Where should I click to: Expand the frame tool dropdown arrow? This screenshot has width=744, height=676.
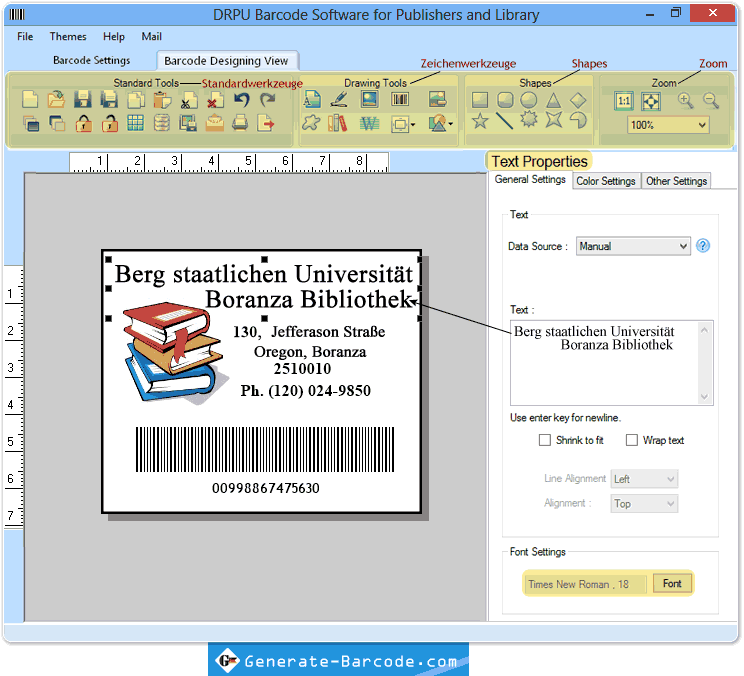tap(413, 125)
